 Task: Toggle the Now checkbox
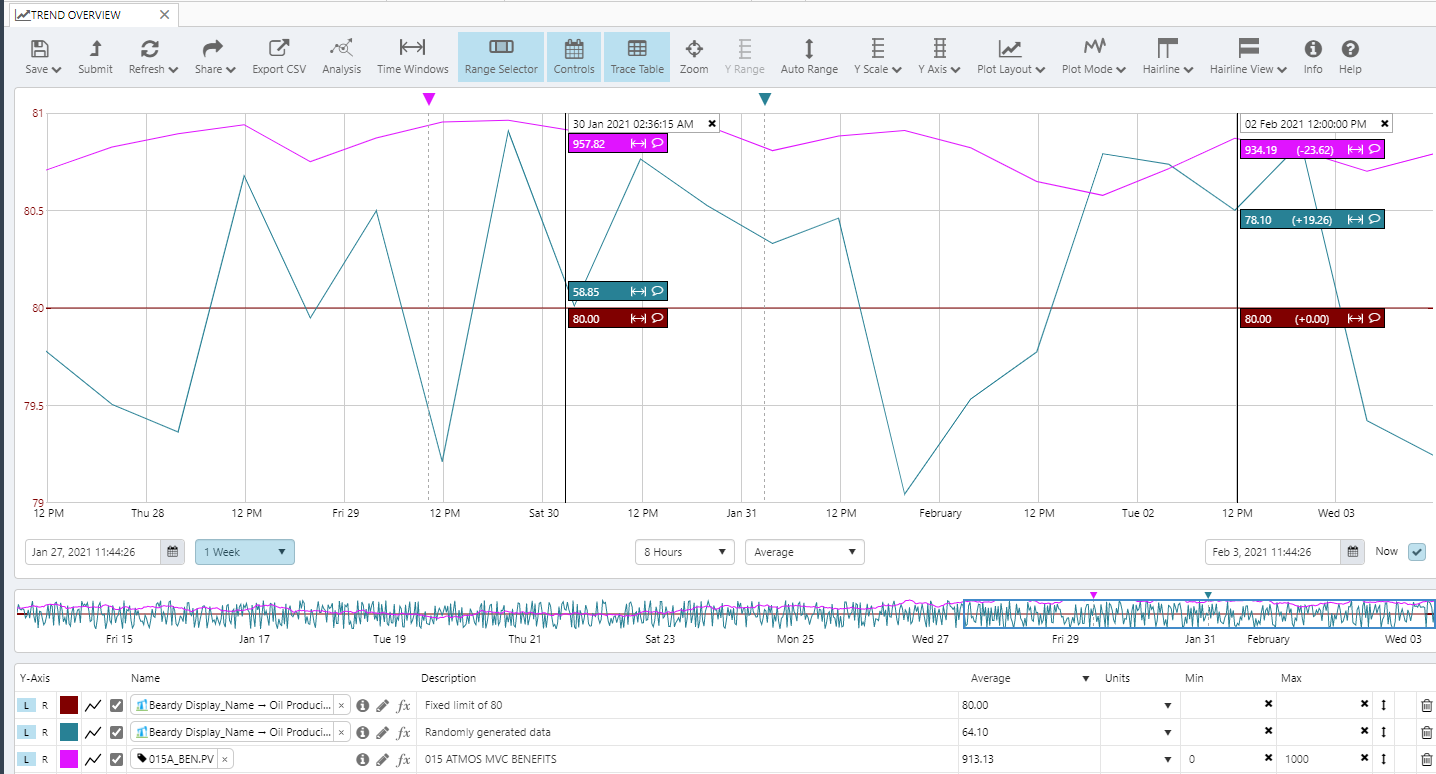tap(1416, 552)
